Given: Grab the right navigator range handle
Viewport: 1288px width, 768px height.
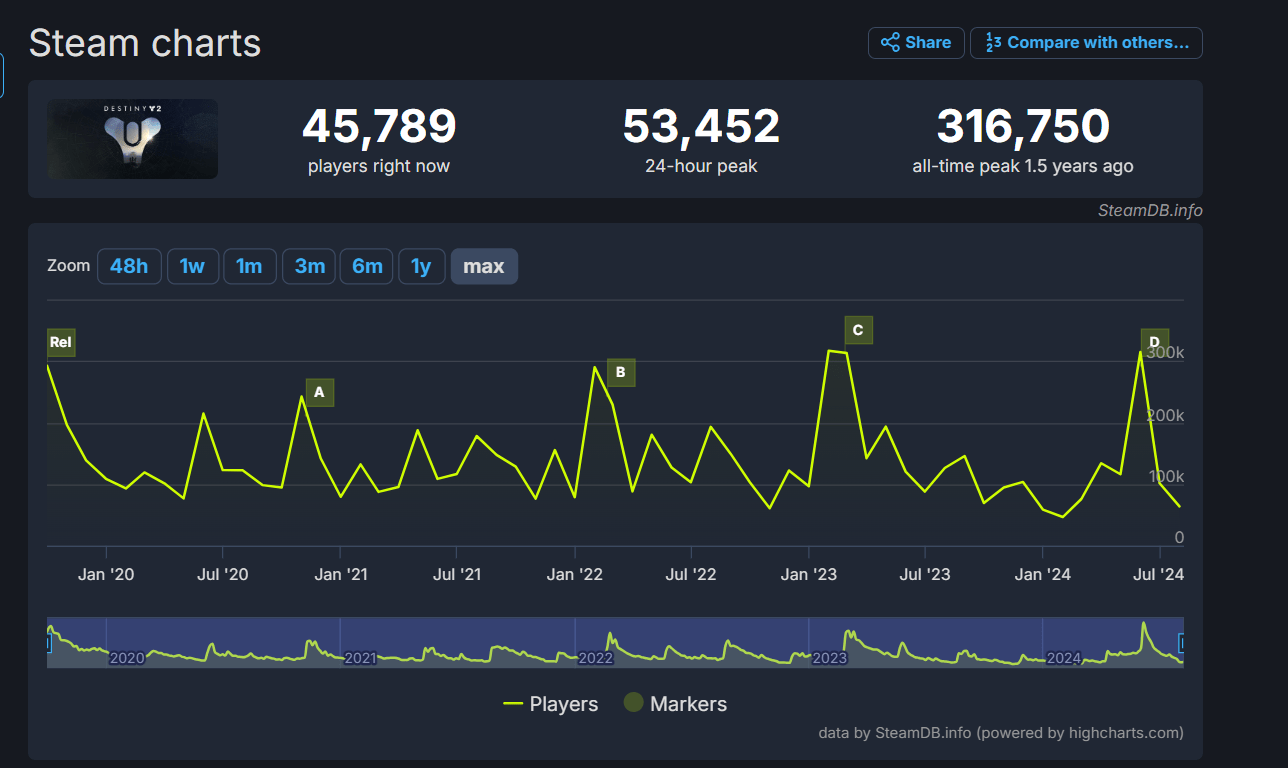Looking at the screenshot, I should pyautogui.click(x=1182, y=642).
